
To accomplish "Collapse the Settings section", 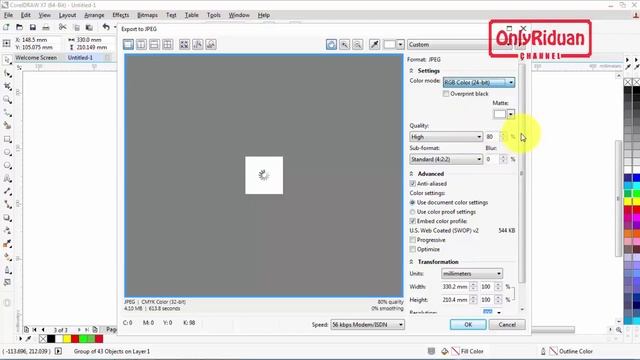I will [x=411, y=71].
